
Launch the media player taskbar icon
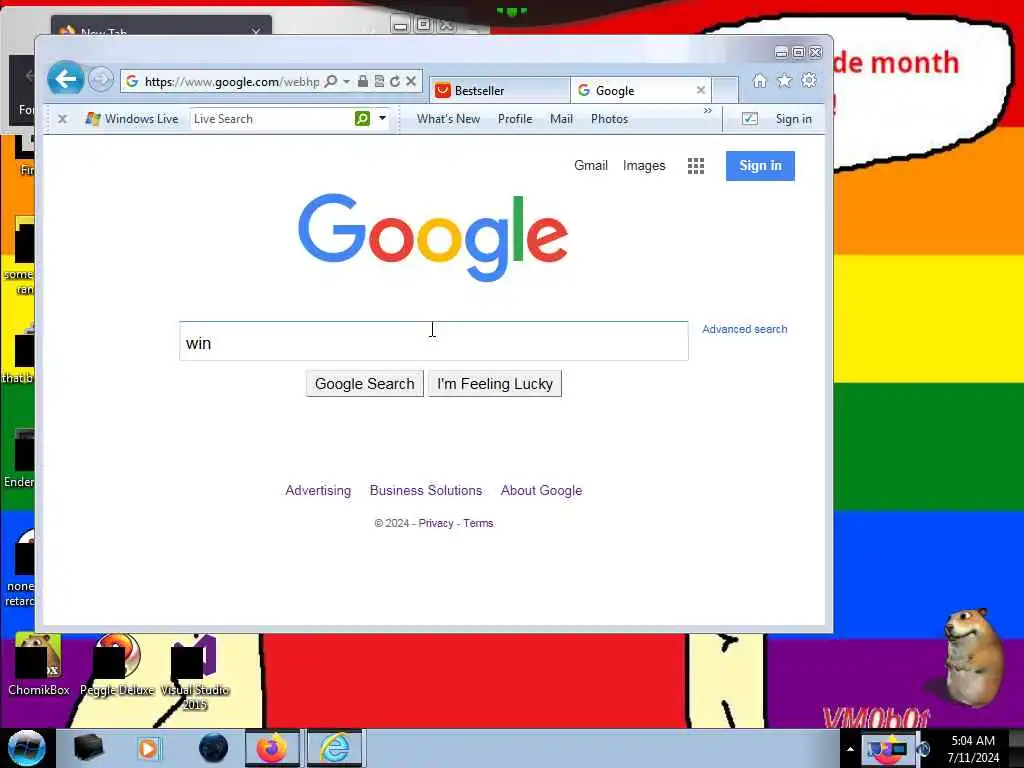click(149, 748)
